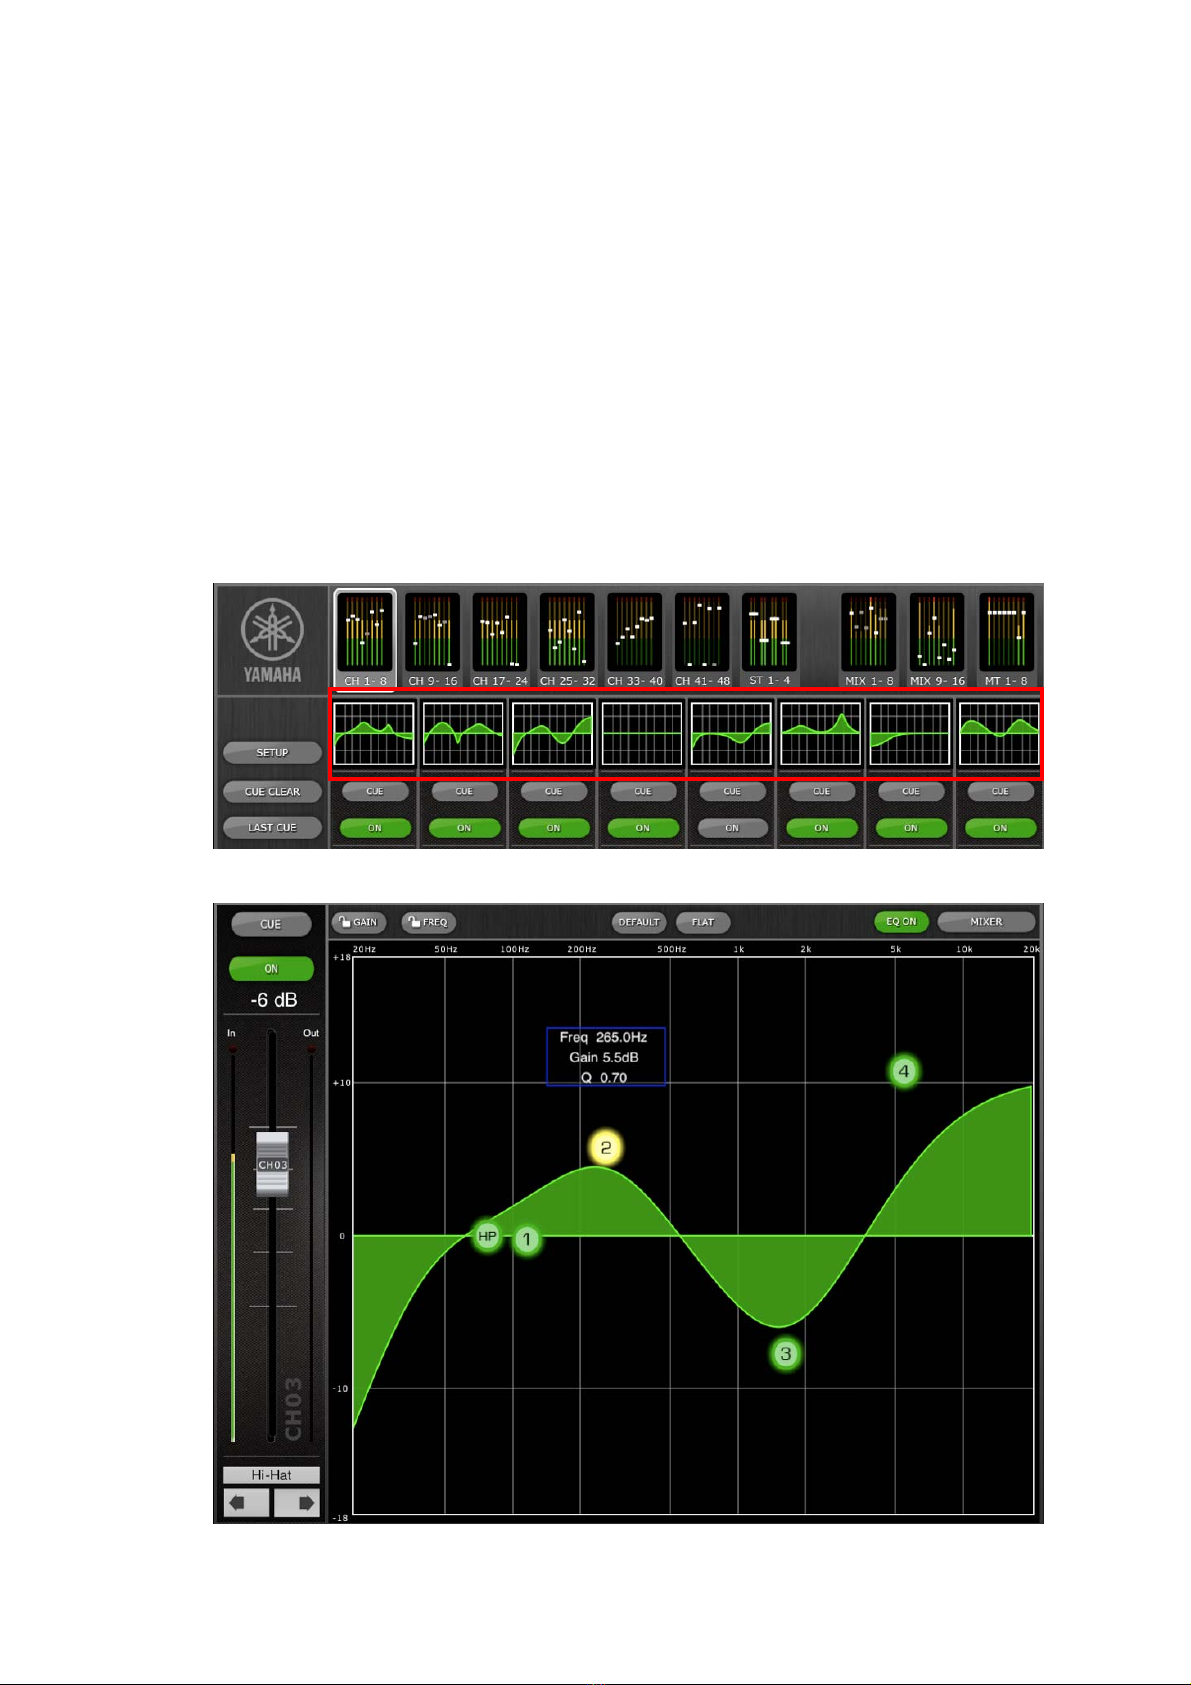Viewport: 1191px width, 1685px height.
Task: Click the LAST CUE button
Action: click(x=272, y=828)
